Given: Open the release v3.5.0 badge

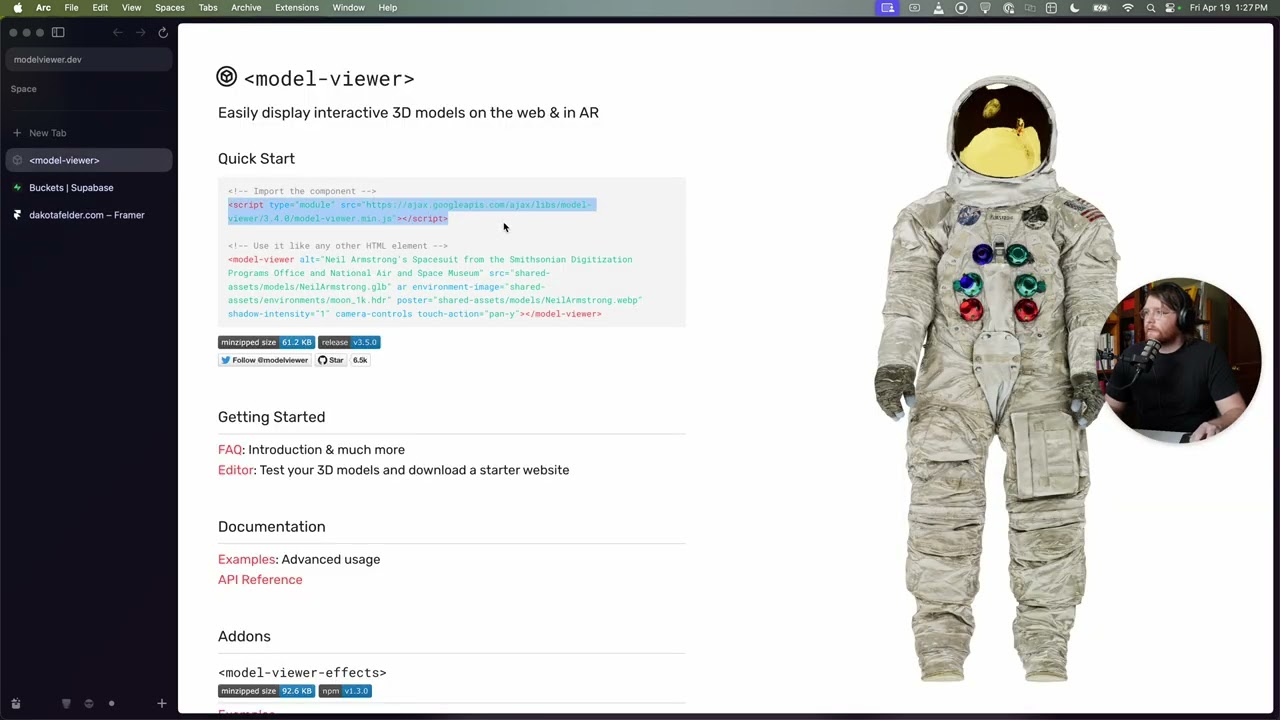Looking at the screenshot, I should 349,342.
